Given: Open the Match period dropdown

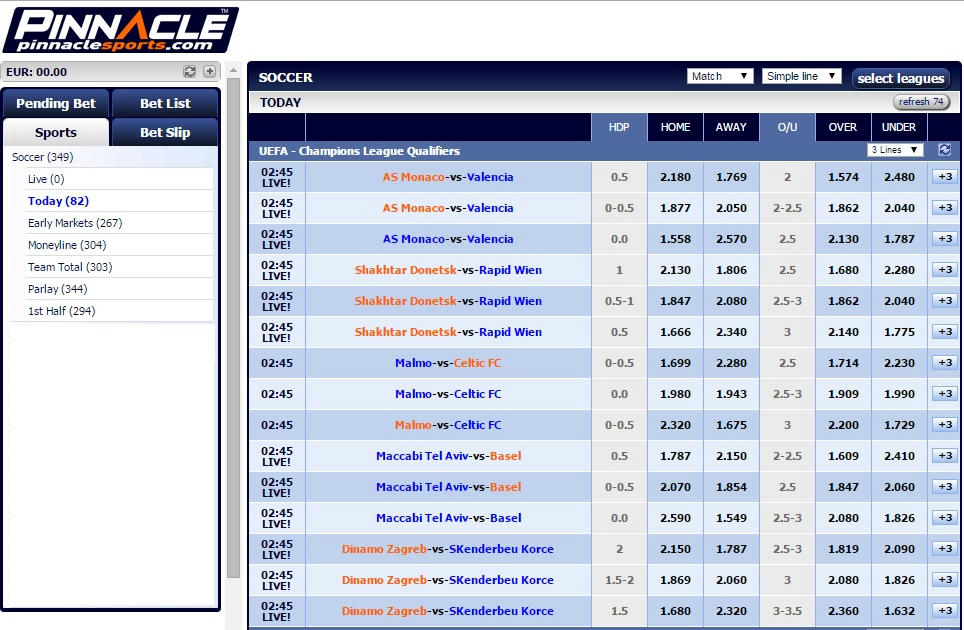Looking at the screenshot, I should pyautogui.click(x=720, y=76).
